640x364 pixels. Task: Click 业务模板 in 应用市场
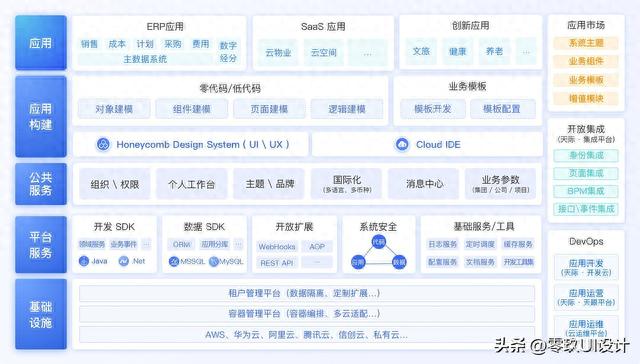click(x=586, y=80)
